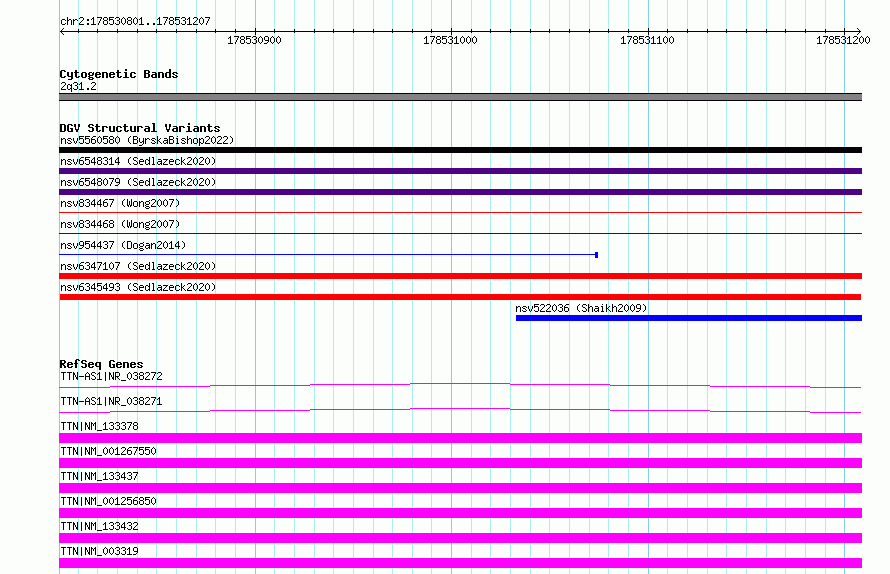Click the 178531100 ruler tick label

(647, 40)
